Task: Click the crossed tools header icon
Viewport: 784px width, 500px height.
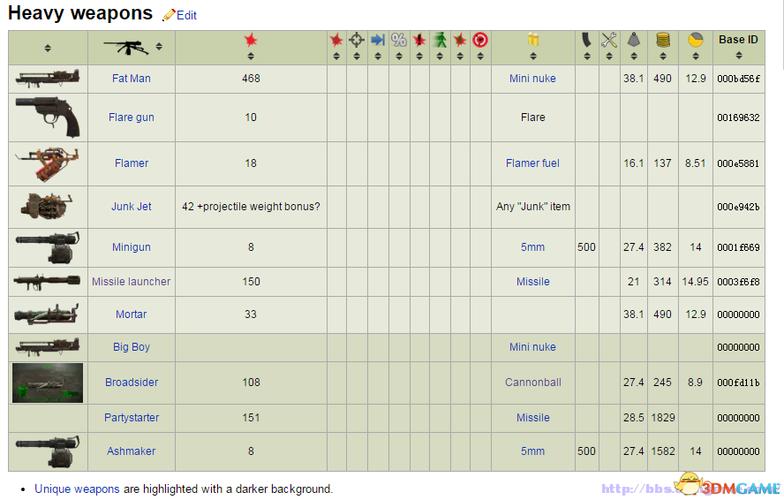Action: point(609,40)
